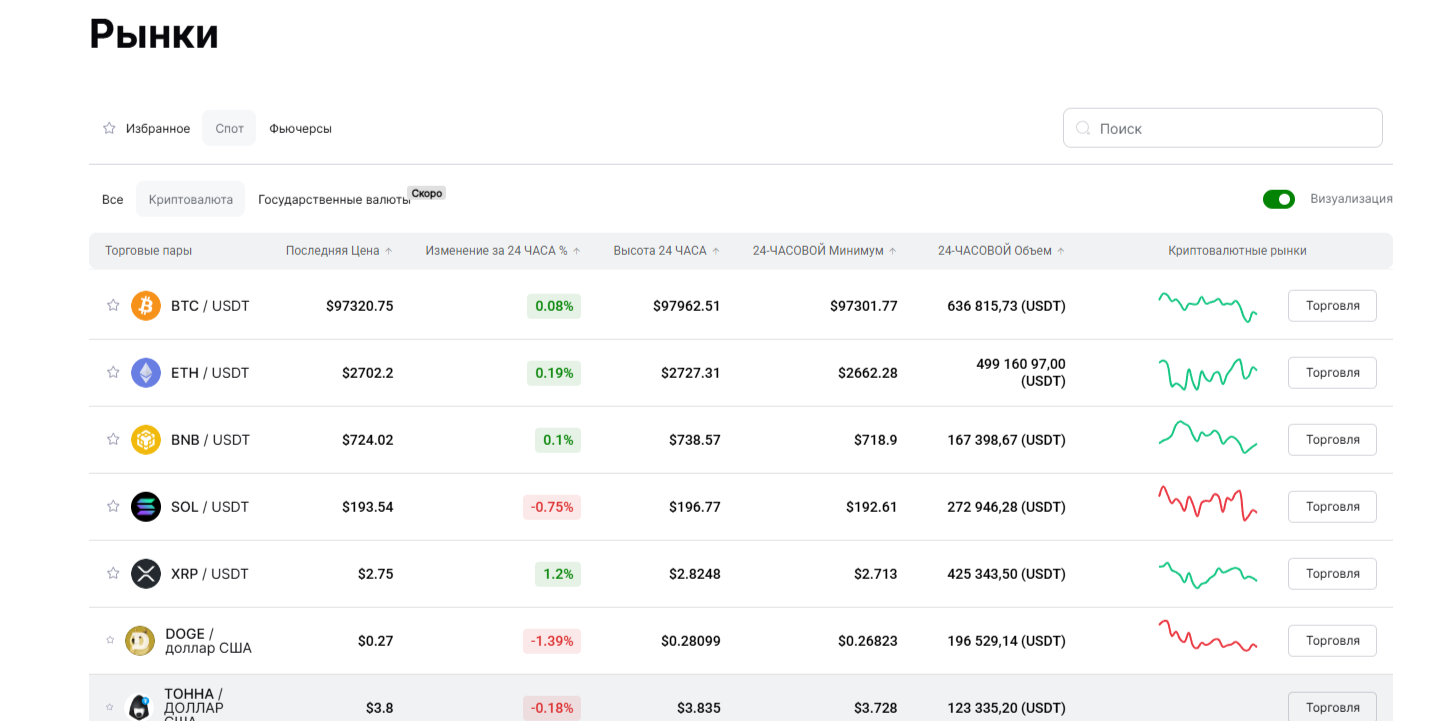The image size is (1456, 721).
Task: Sort by Изменение за 24 ЧАСА %
Action: tap(503, 251)
